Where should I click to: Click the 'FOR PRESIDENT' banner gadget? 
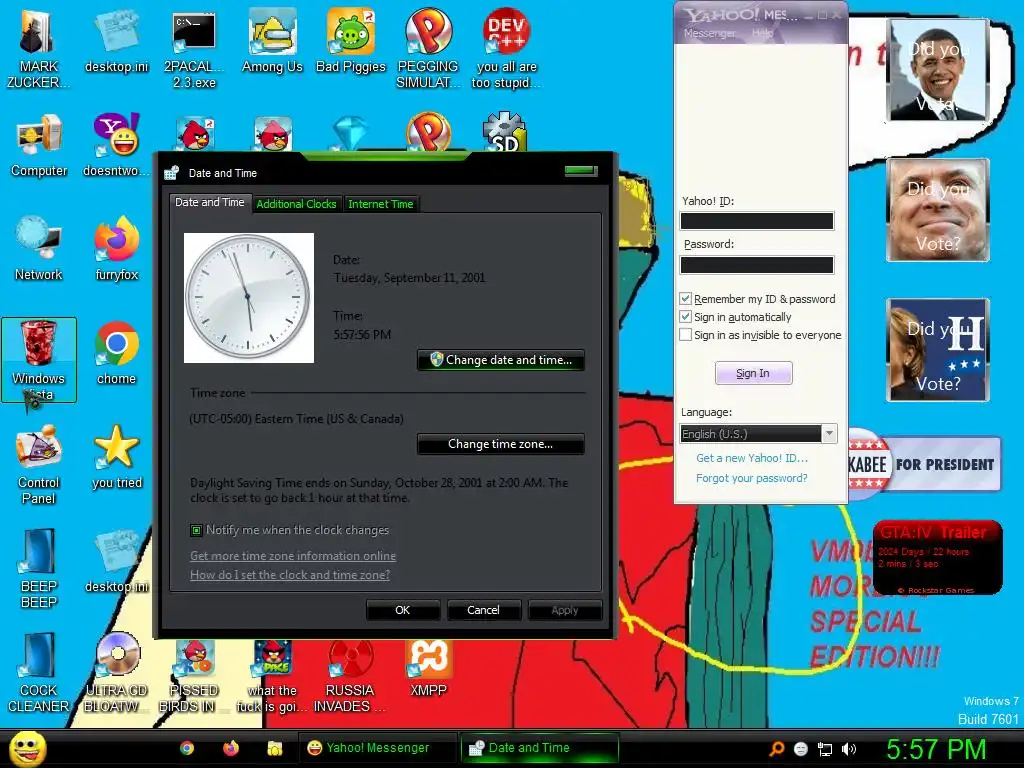click(x=924, y=464)
